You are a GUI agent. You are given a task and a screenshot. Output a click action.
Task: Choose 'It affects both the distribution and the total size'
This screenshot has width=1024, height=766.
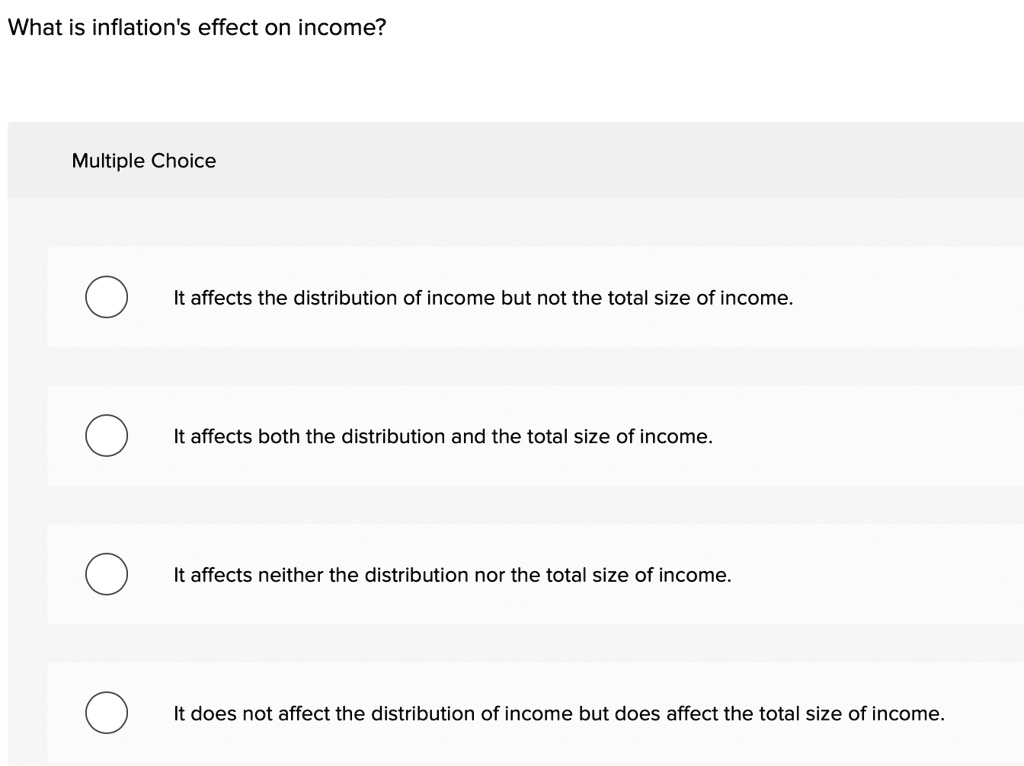(443, 436)
